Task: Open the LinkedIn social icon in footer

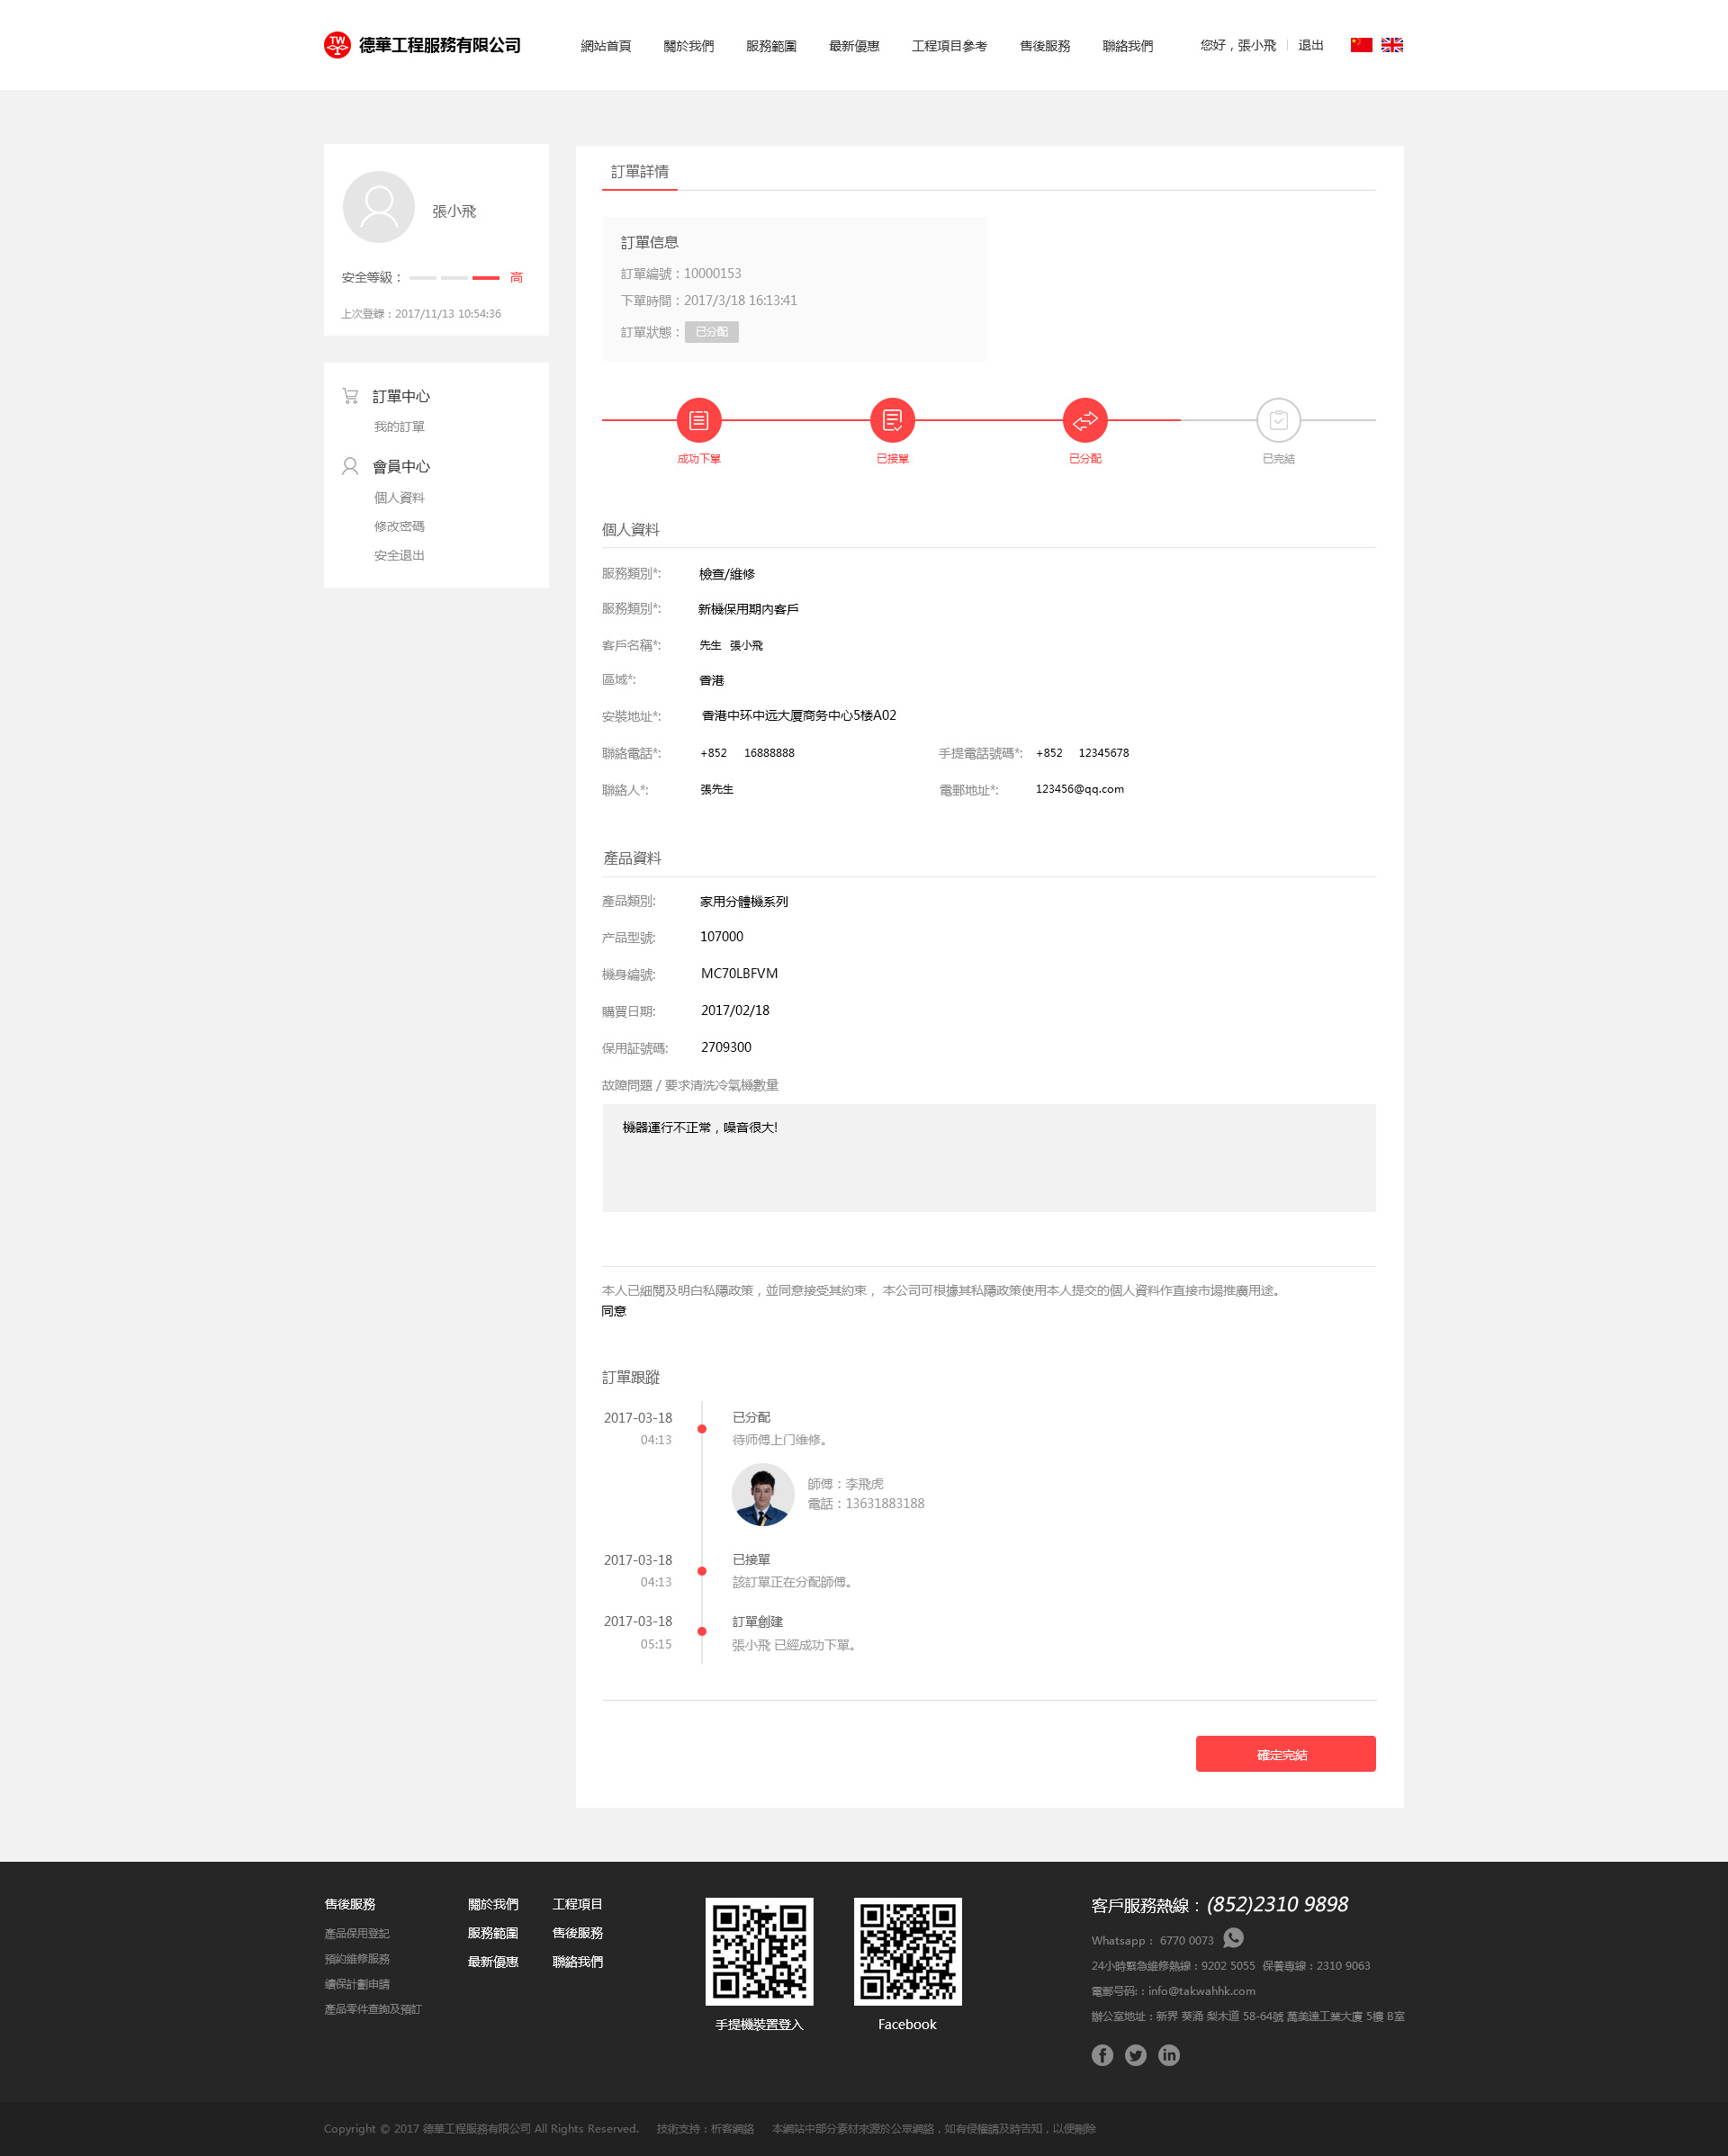Action: [x=1168, y=2054]
